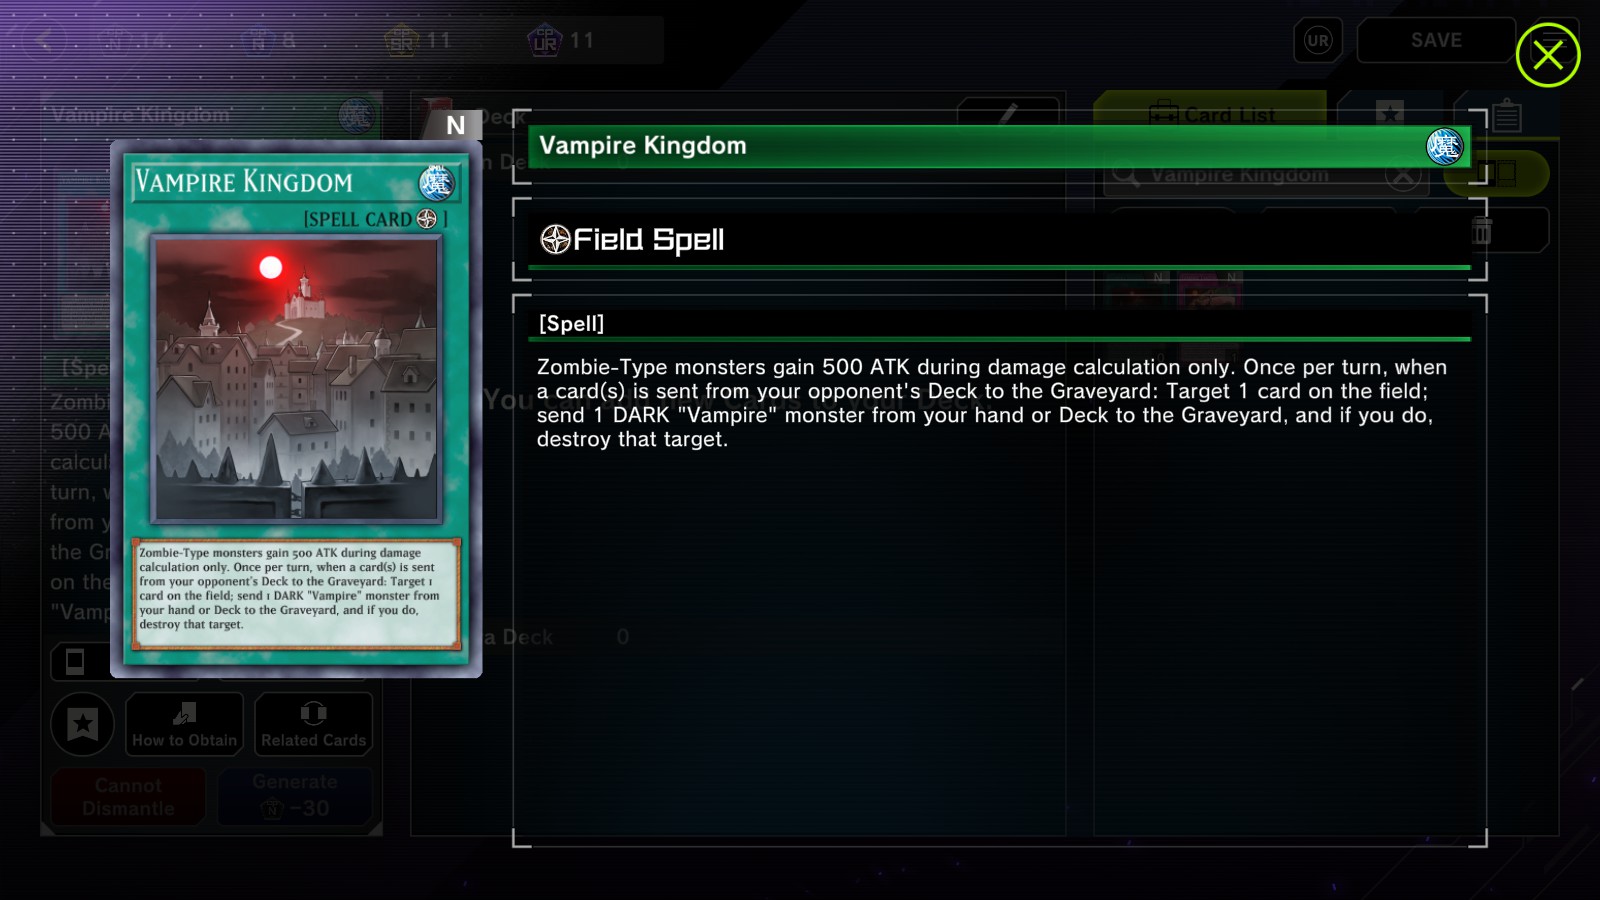Clear the search with the circular X
This screenshot has height=900, width=1600.
click(1404, 176)
